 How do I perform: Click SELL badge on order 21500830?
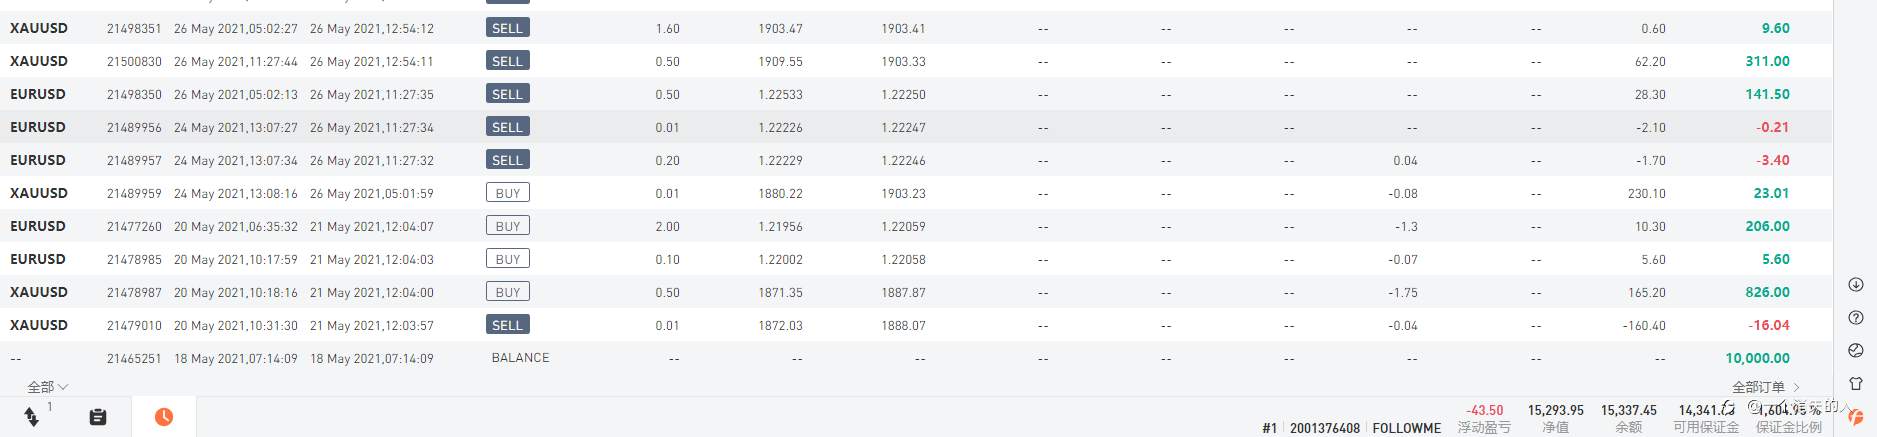point(507,61)
